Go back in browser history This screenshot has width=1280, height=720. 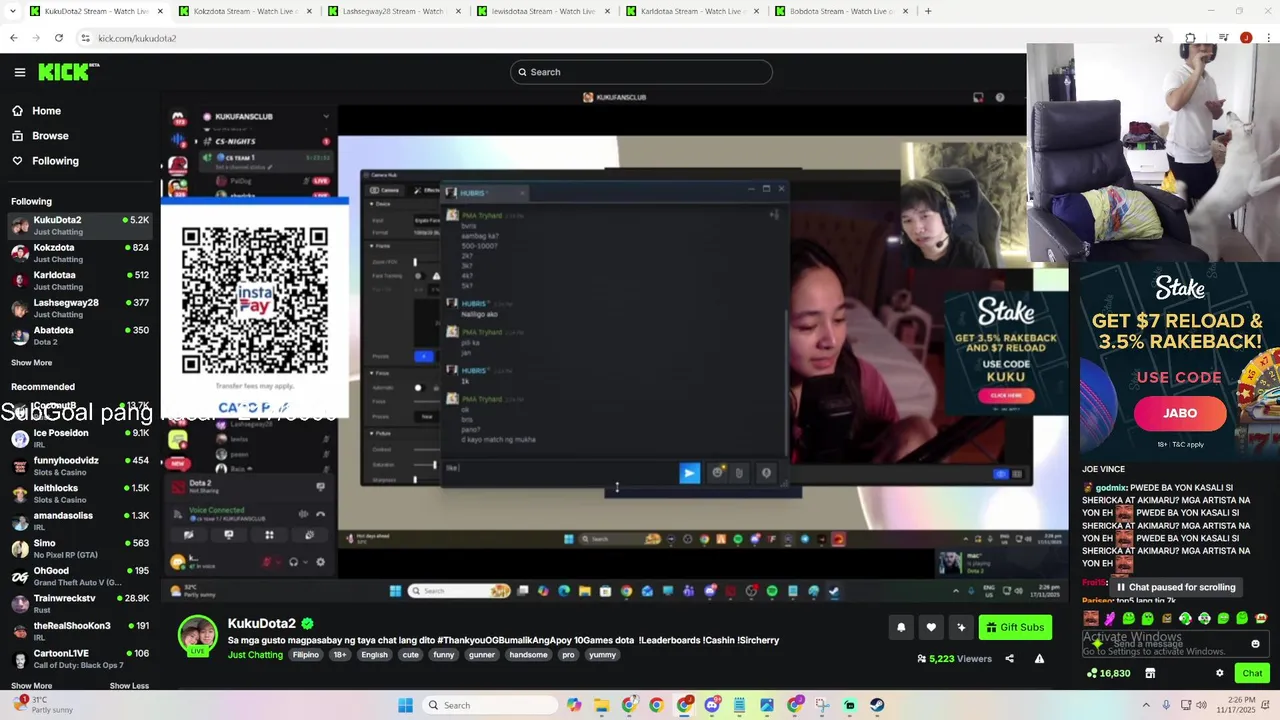(x=14, y=38)
